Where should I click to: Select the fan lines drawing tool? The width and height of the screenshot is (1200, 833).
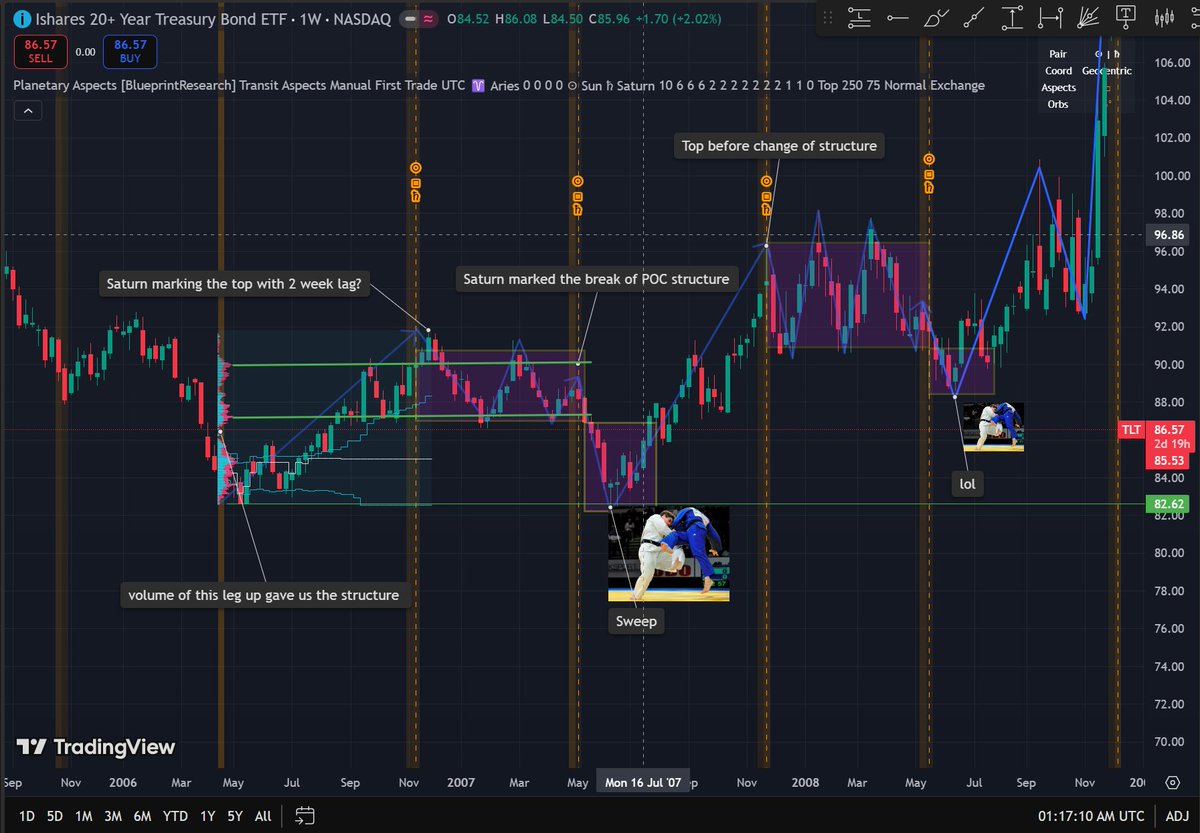[1088, 17]
